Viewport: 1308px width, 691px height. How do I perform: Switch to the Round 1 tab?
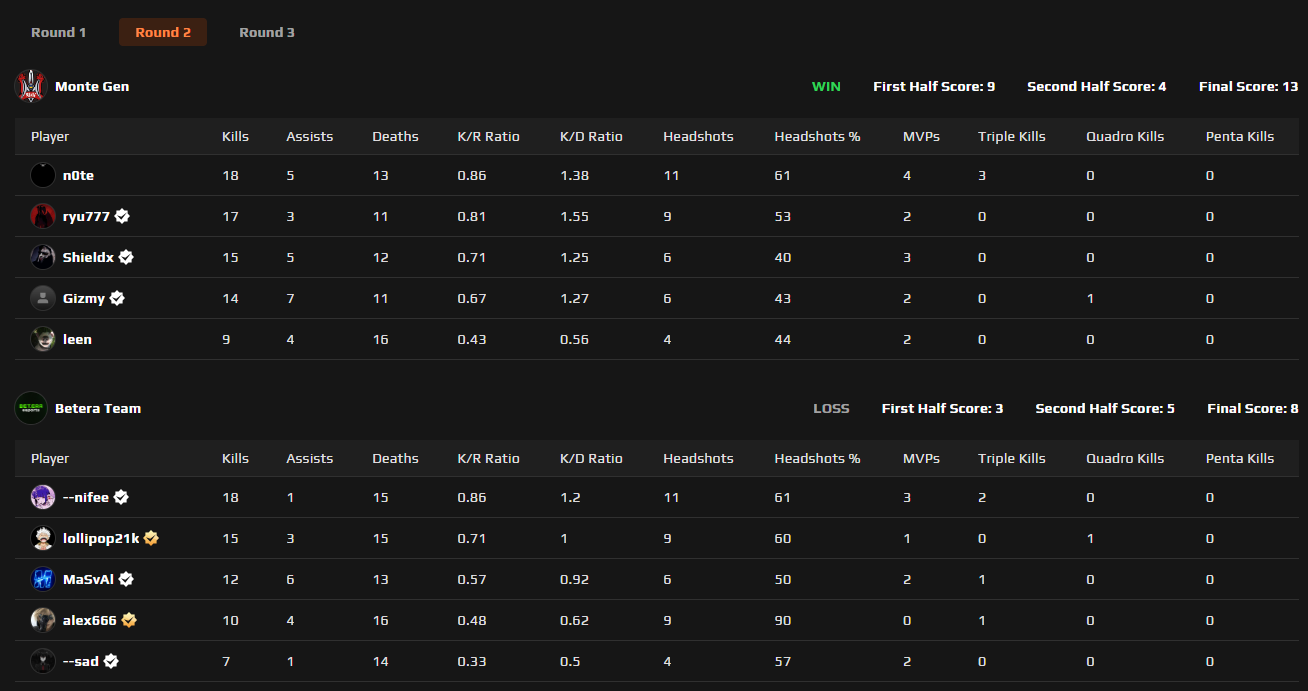(59, 32)
